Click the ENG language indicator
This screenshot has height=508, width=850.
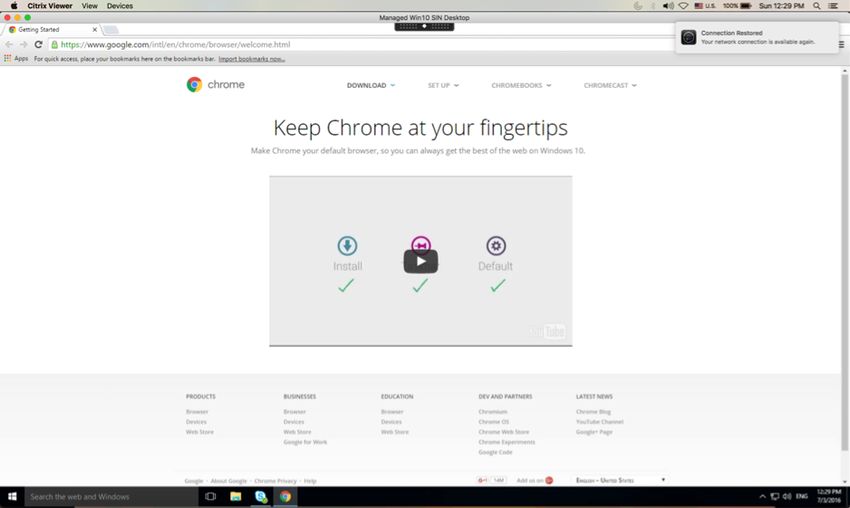pos(802,497)
